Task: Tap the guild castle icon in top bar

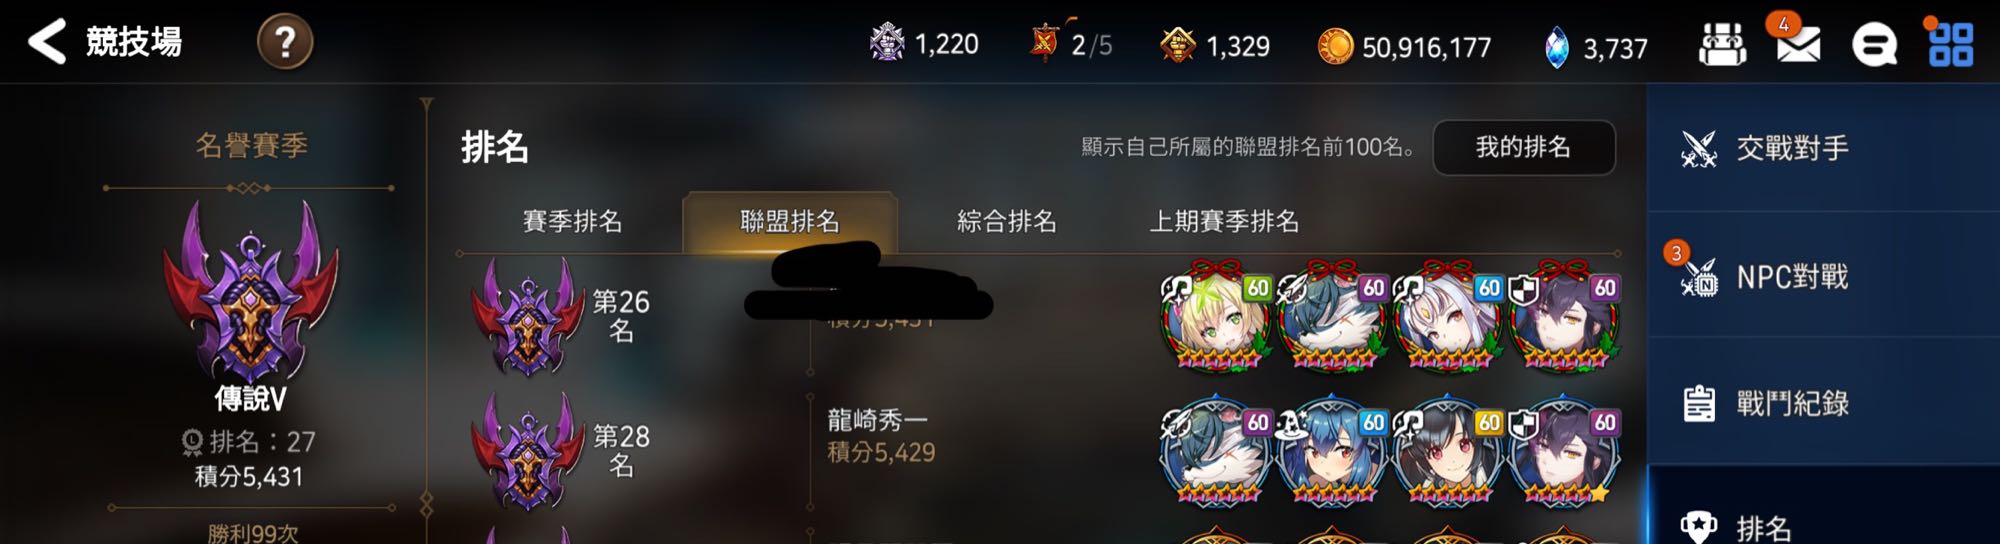Action: coord(1723,45)
